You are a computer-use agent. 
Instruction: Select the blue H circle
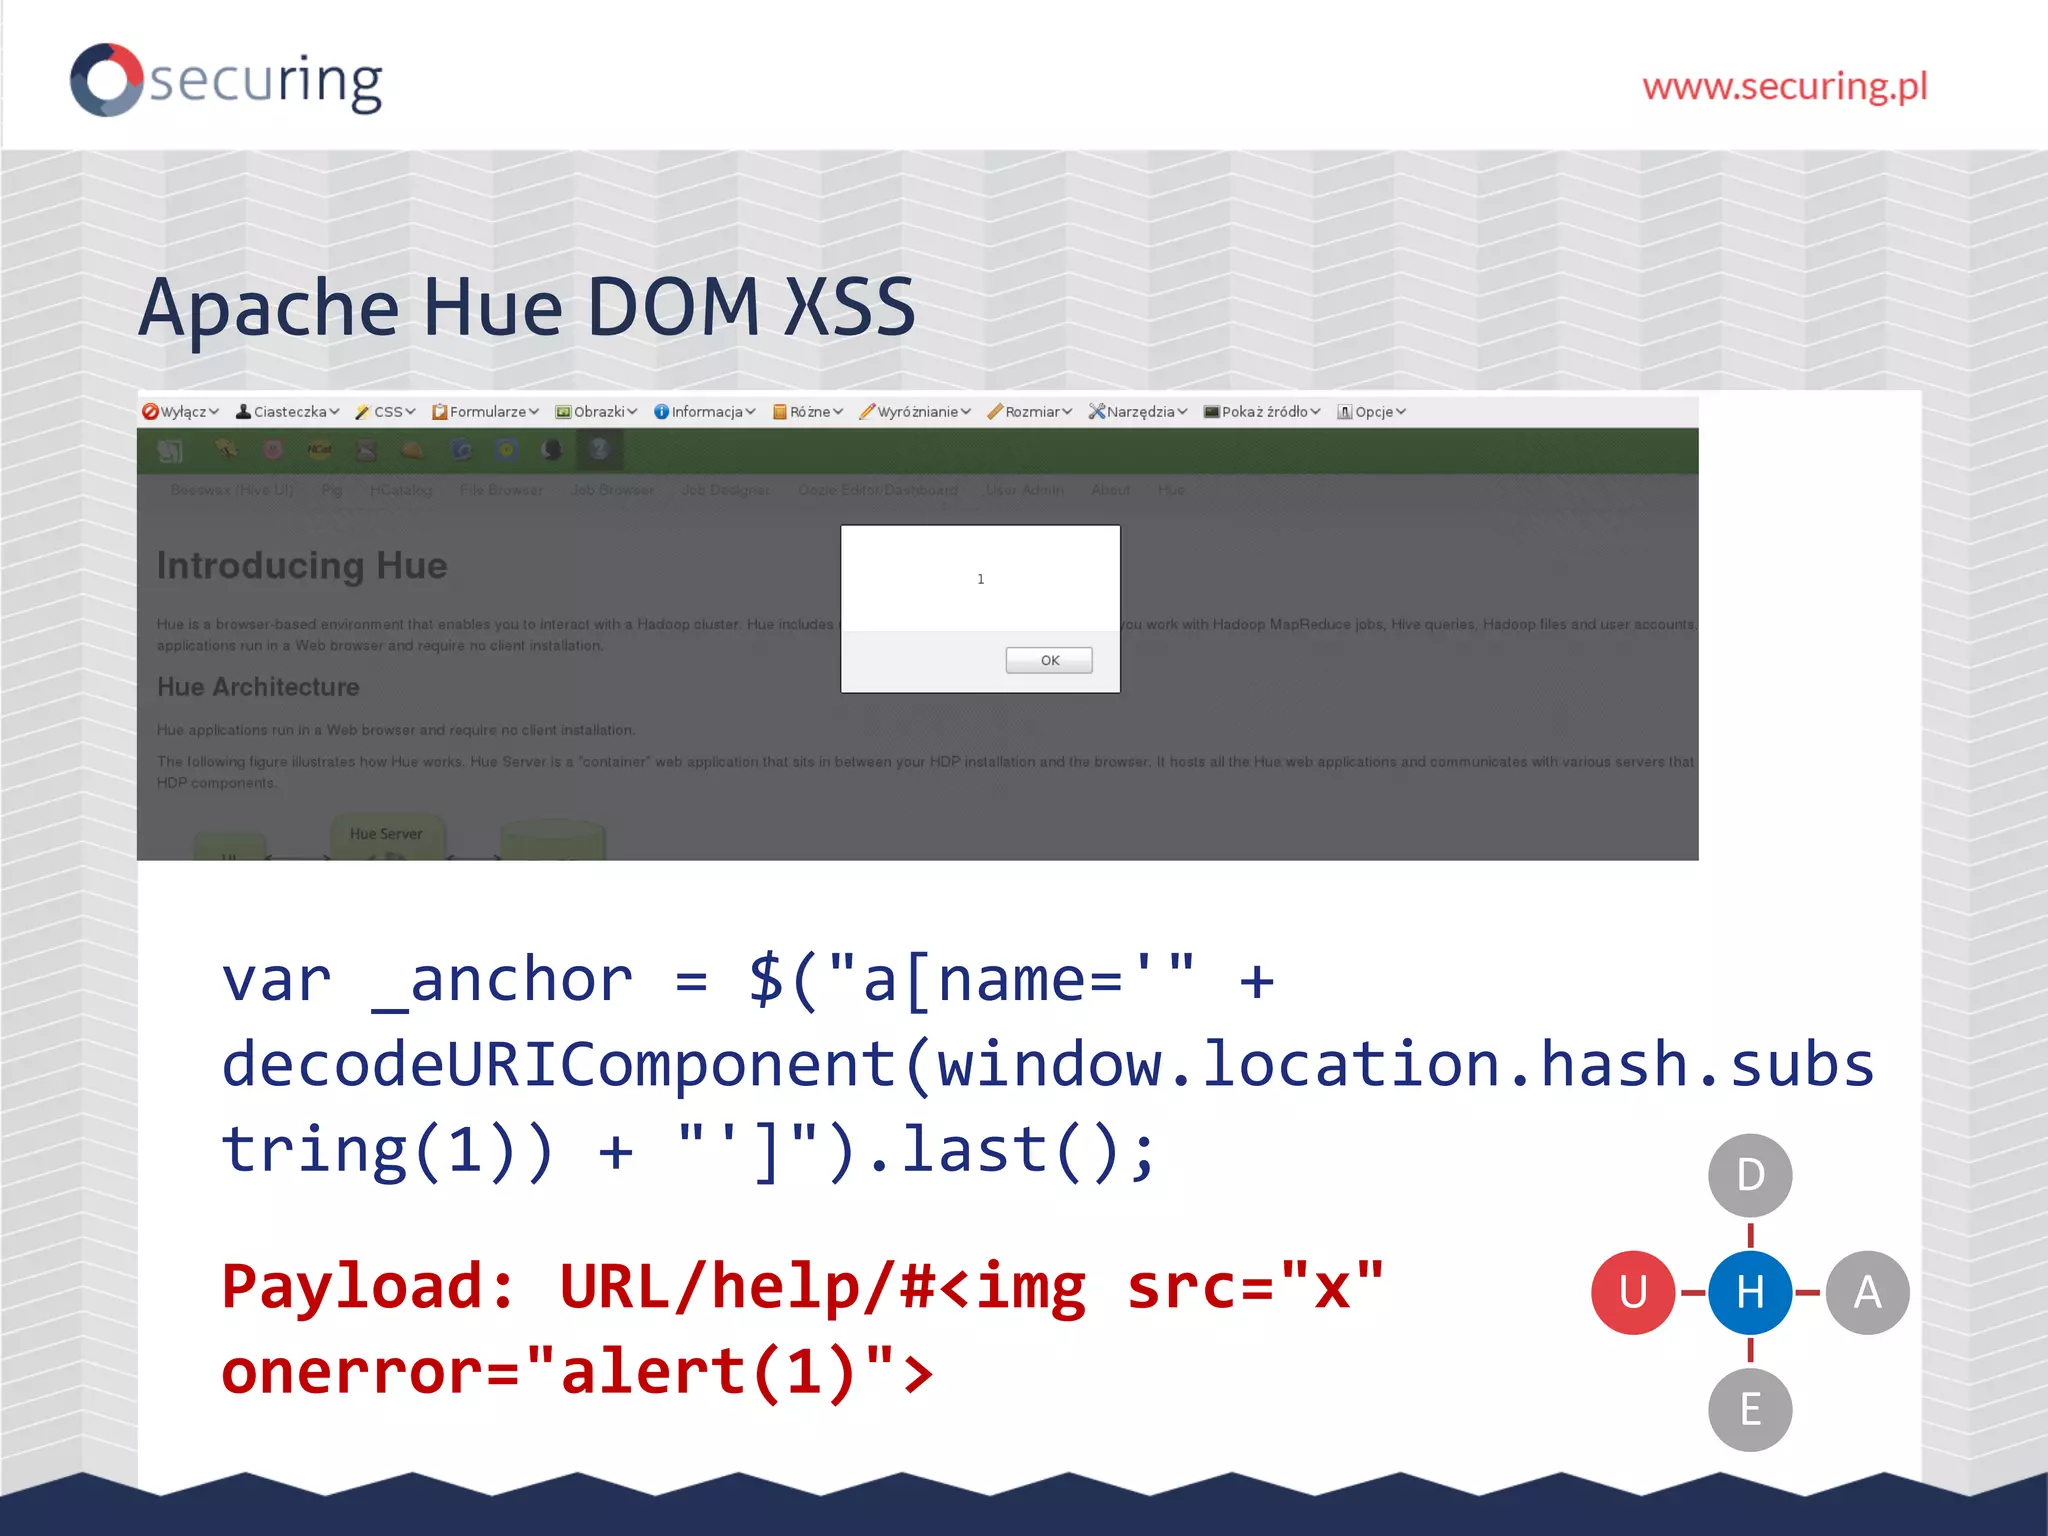pos(1750,1293)
